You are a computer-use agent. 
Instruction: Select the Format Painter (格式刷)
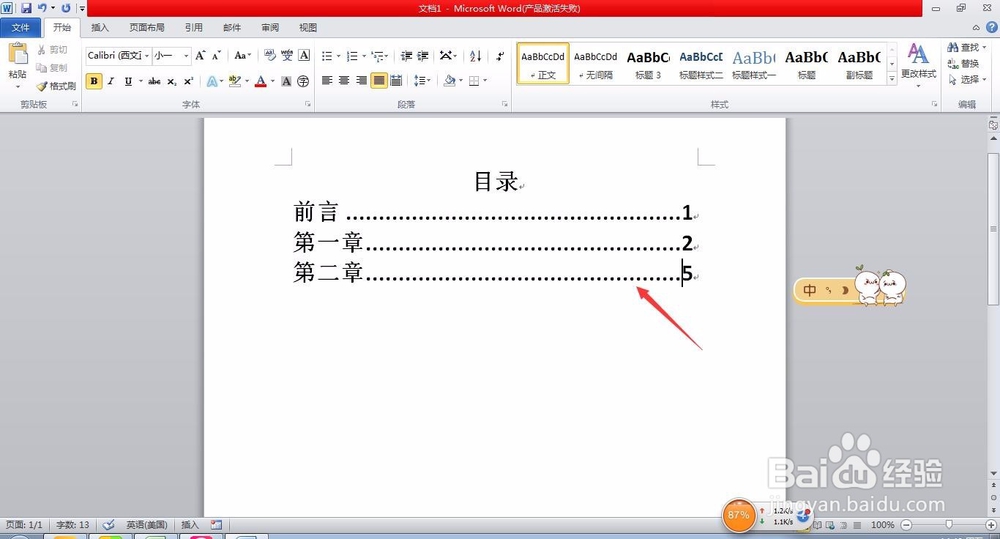pos(56,85)
